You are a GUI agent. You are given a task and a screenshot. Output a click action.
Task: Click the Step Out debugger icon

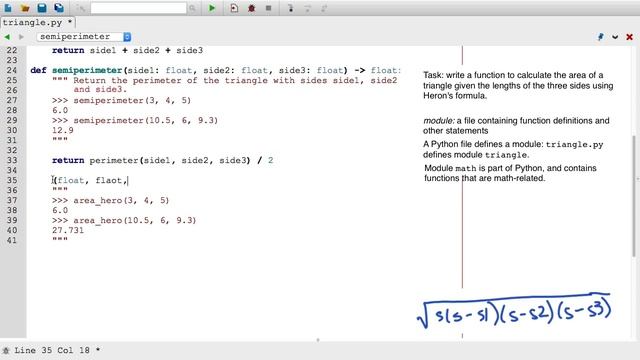[324, 8]
